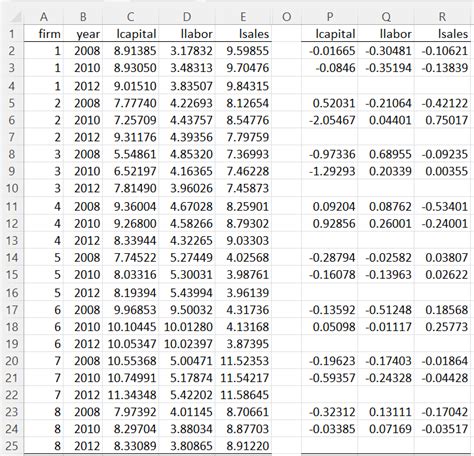Click 'lcapital' header in column P
Viewport: 474px width, 456px height.
(x=329, y=34)
